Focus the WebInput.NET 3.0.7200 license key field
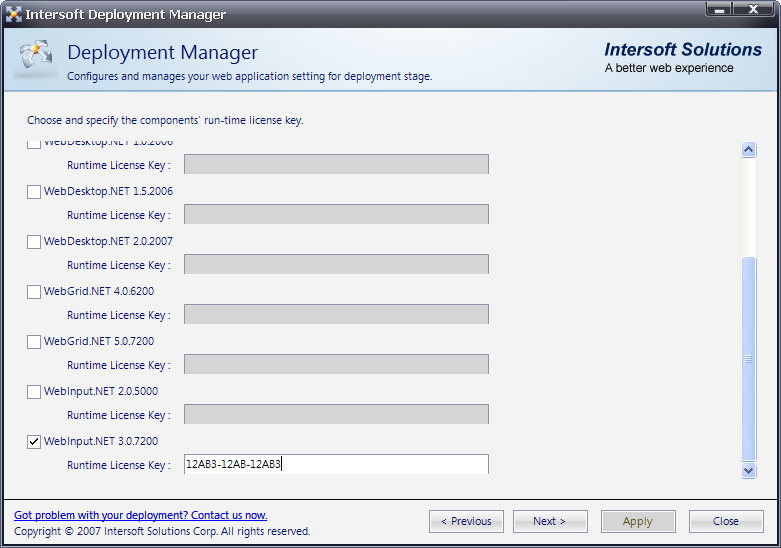The height and width of the screenshot is (548, 781). tap(336, 464)
